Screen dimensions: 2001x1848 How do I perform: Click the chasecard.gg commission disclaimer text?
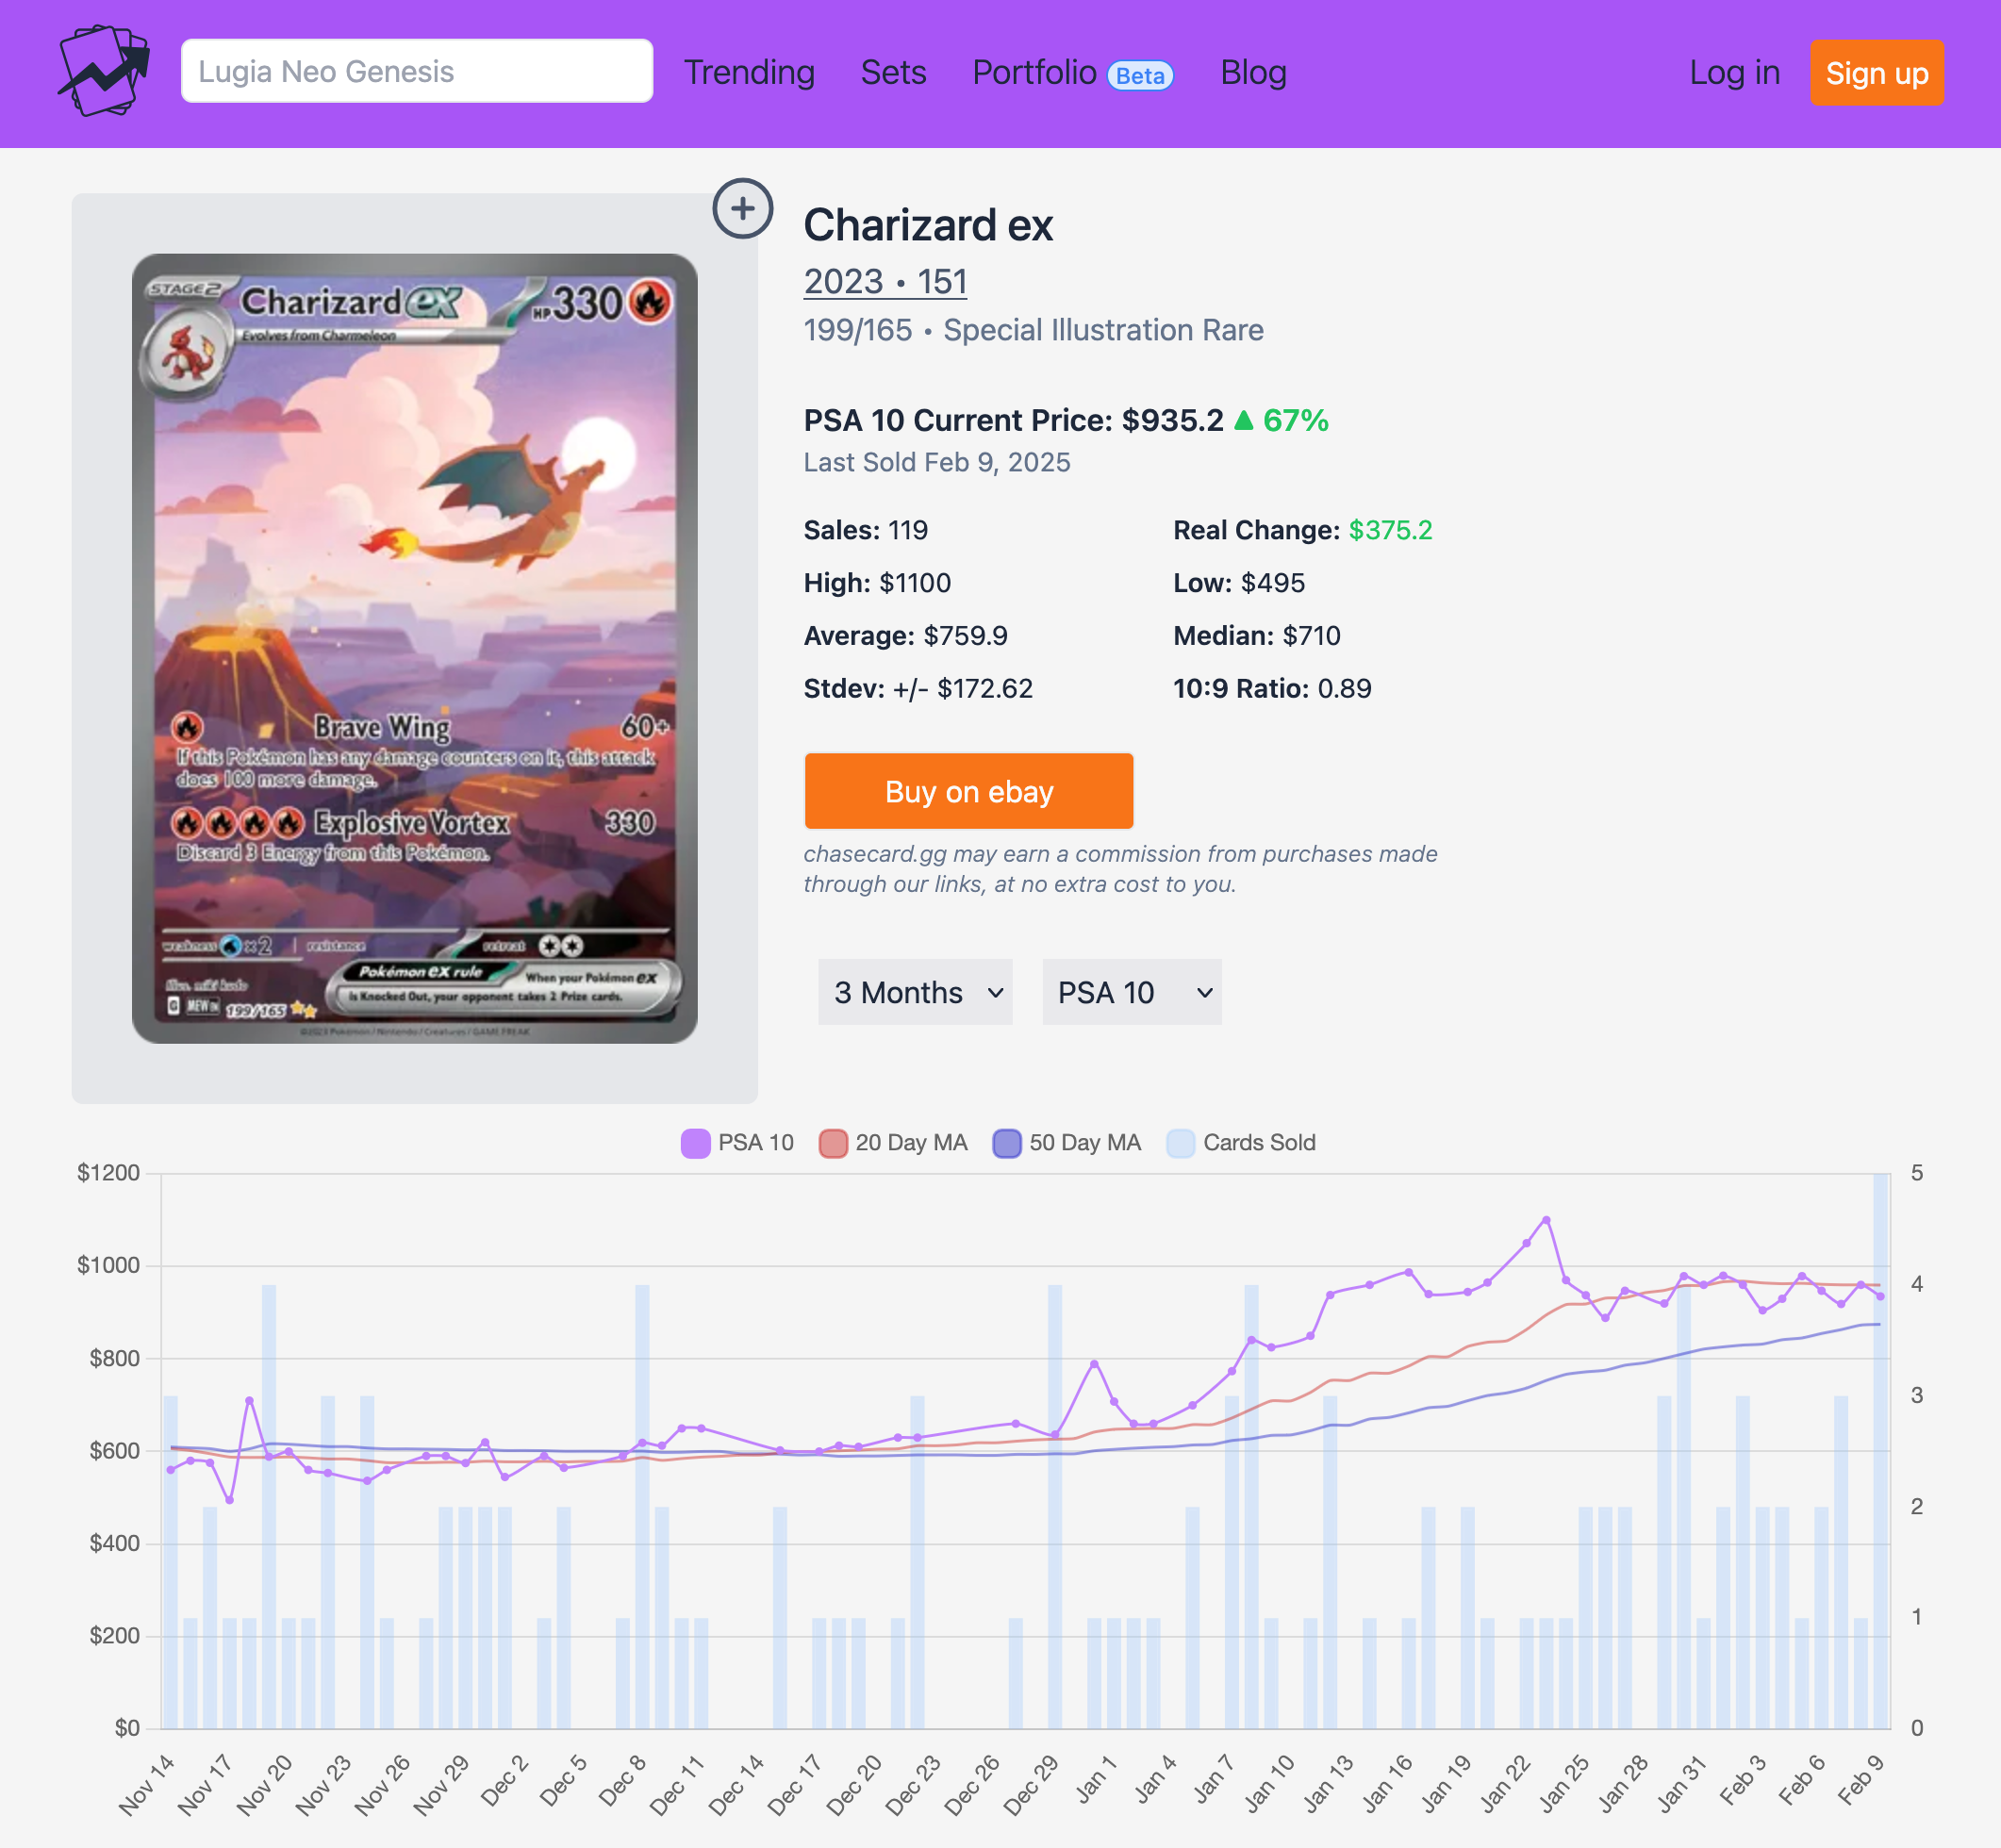[x=1120, y=869]
